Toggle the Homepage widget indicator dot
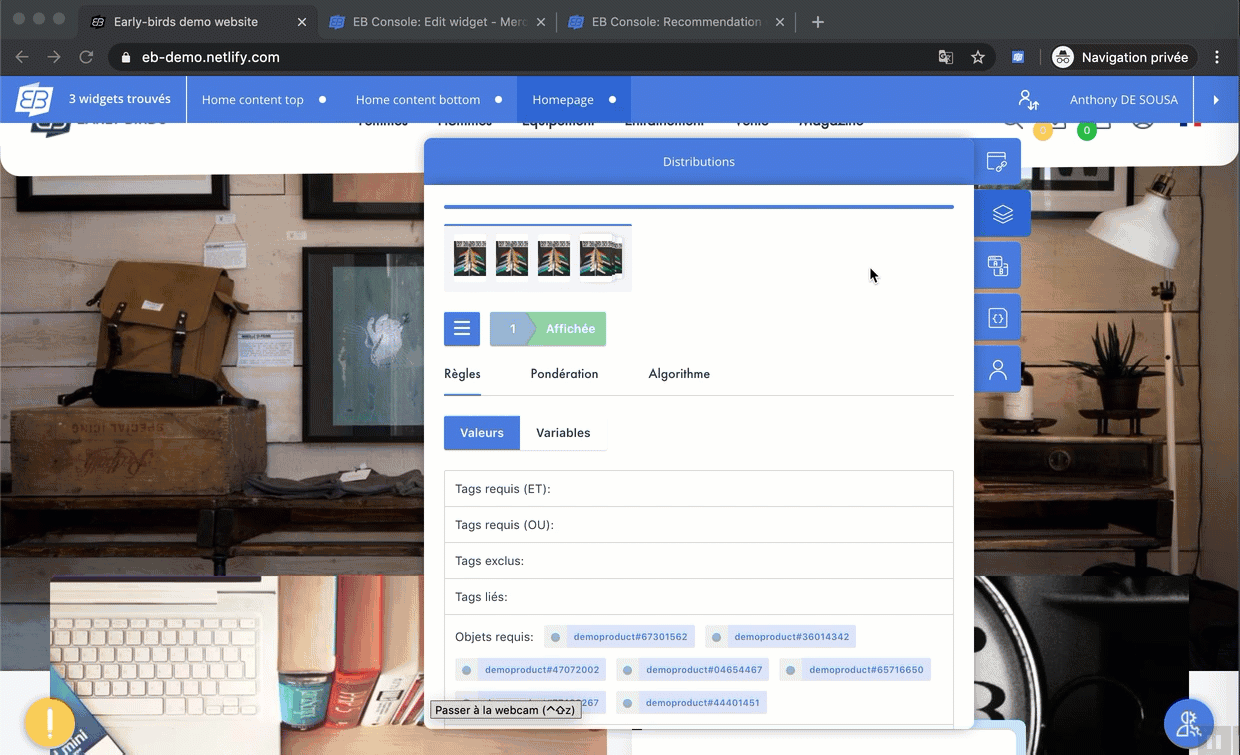The width and height of the screenshot is (1240, 755). (x=612, y=100)
